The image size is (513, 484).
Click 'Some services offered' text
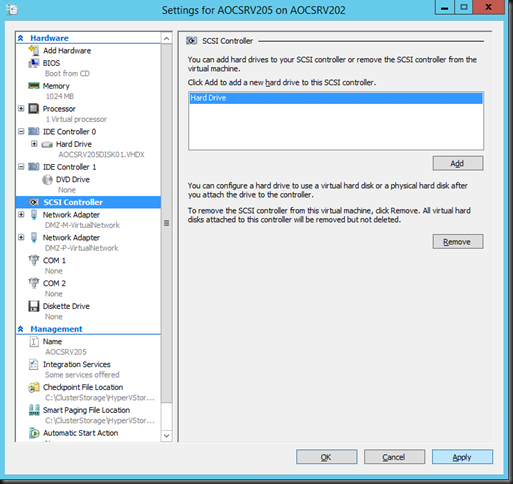coord(82,375)
